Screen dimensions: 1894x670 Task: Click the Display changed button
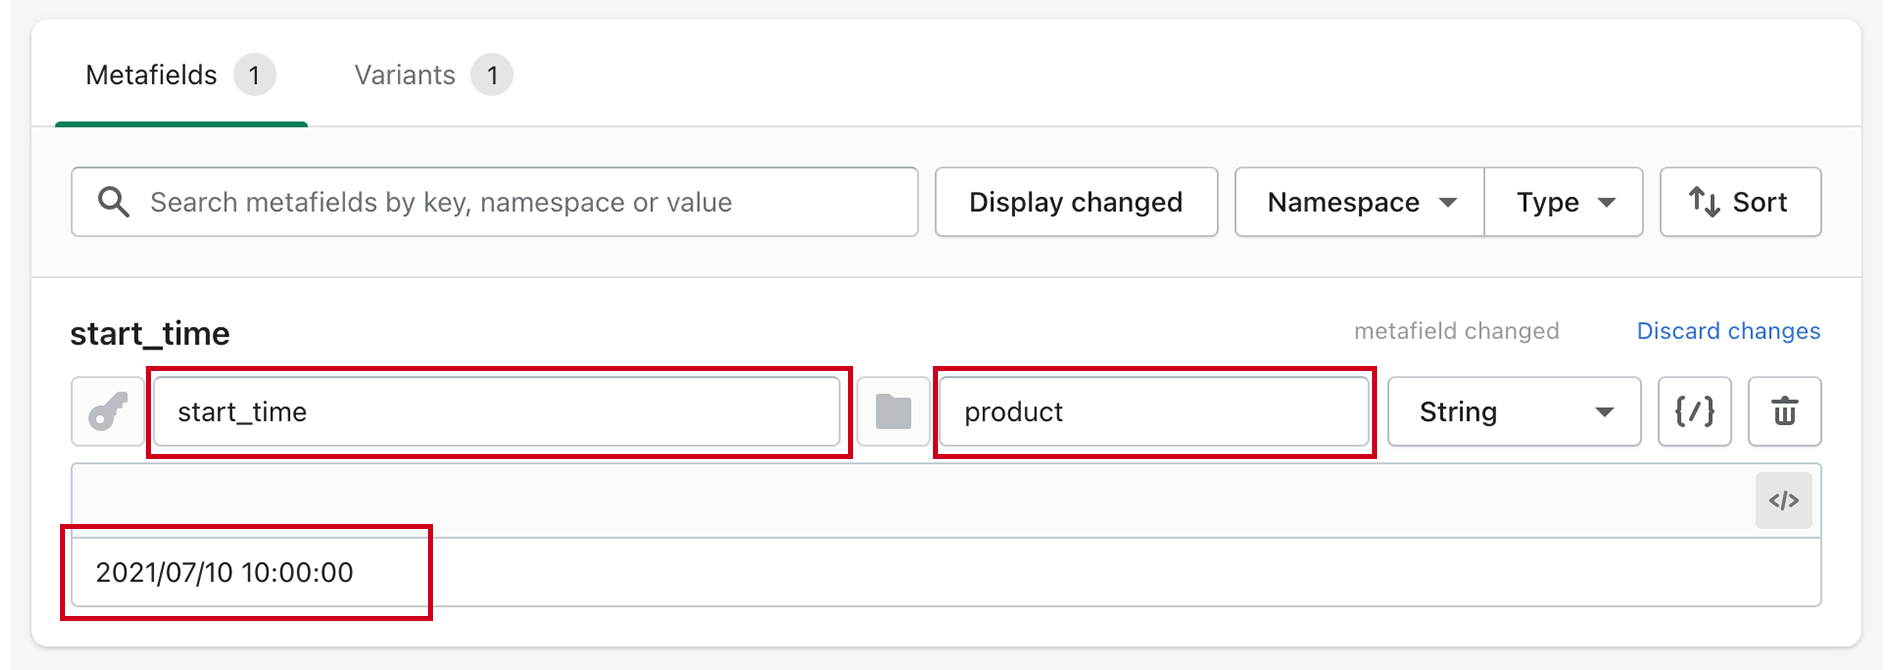coord(1076,202)
